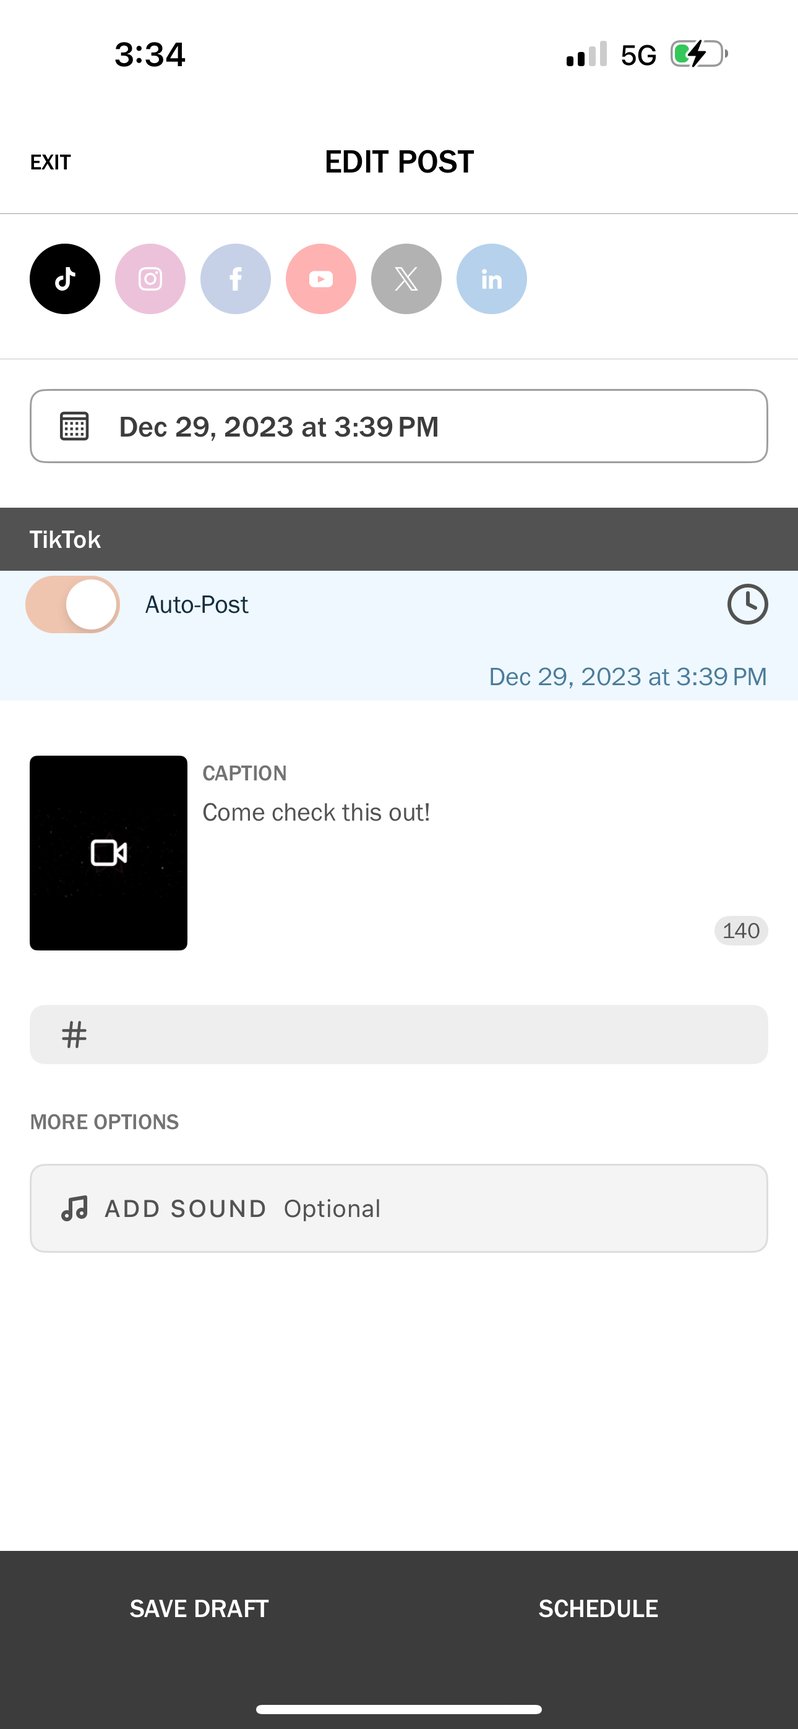Click the clock icon in the TikTok section
The image size is (798, 1729).
pyautogui.click(x=747, y=604)
